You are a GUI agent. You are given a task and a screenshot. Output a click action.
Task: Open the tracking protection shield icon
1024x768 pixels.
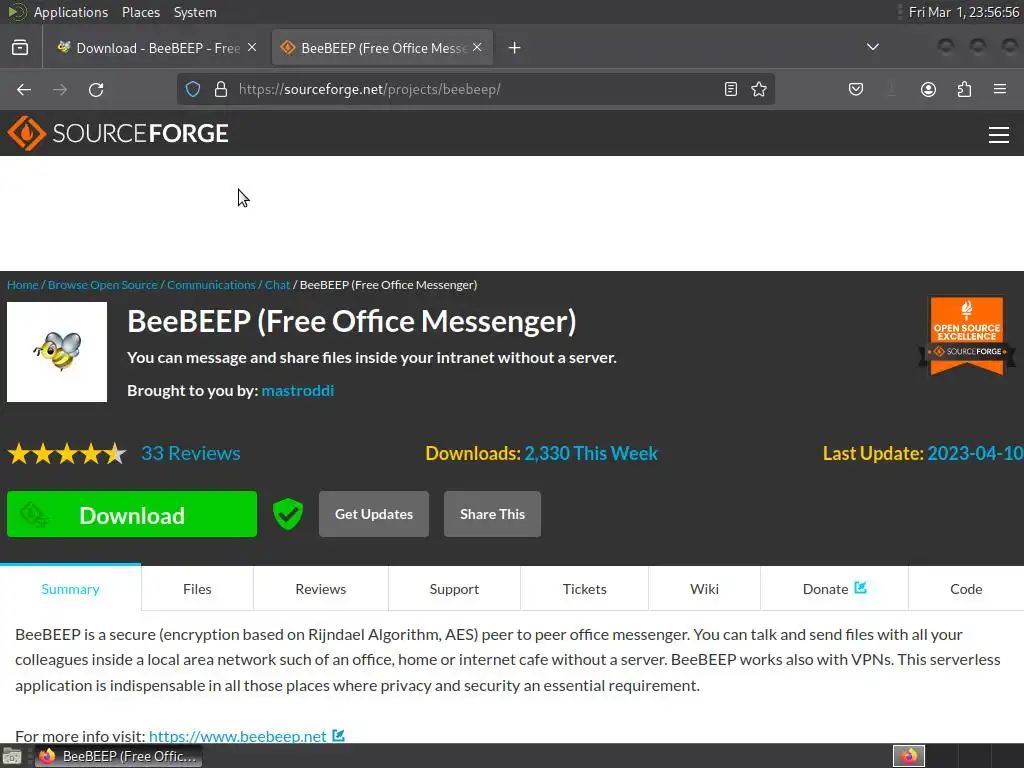tap(193, 89)
